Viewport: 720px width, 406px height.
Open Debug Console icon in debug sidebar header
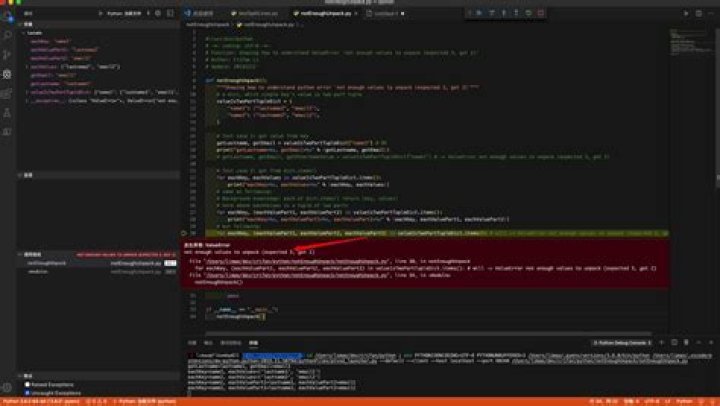coord(170,13)
